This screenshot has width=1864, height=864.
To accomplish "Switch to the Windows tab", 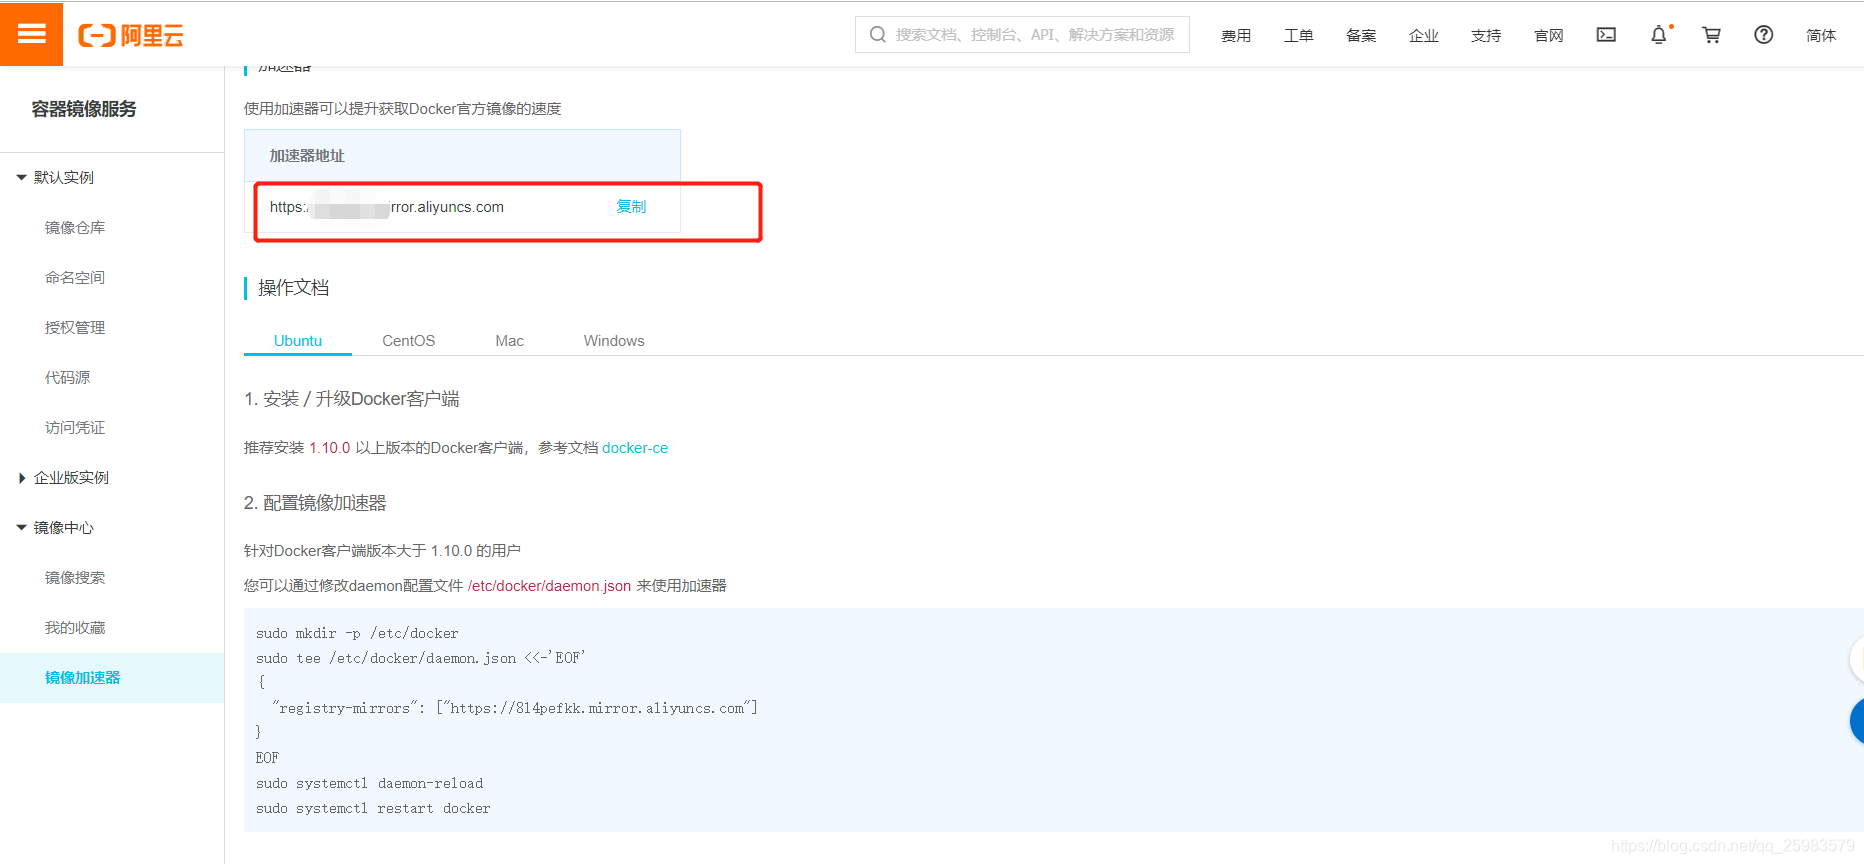I will 614,341.
